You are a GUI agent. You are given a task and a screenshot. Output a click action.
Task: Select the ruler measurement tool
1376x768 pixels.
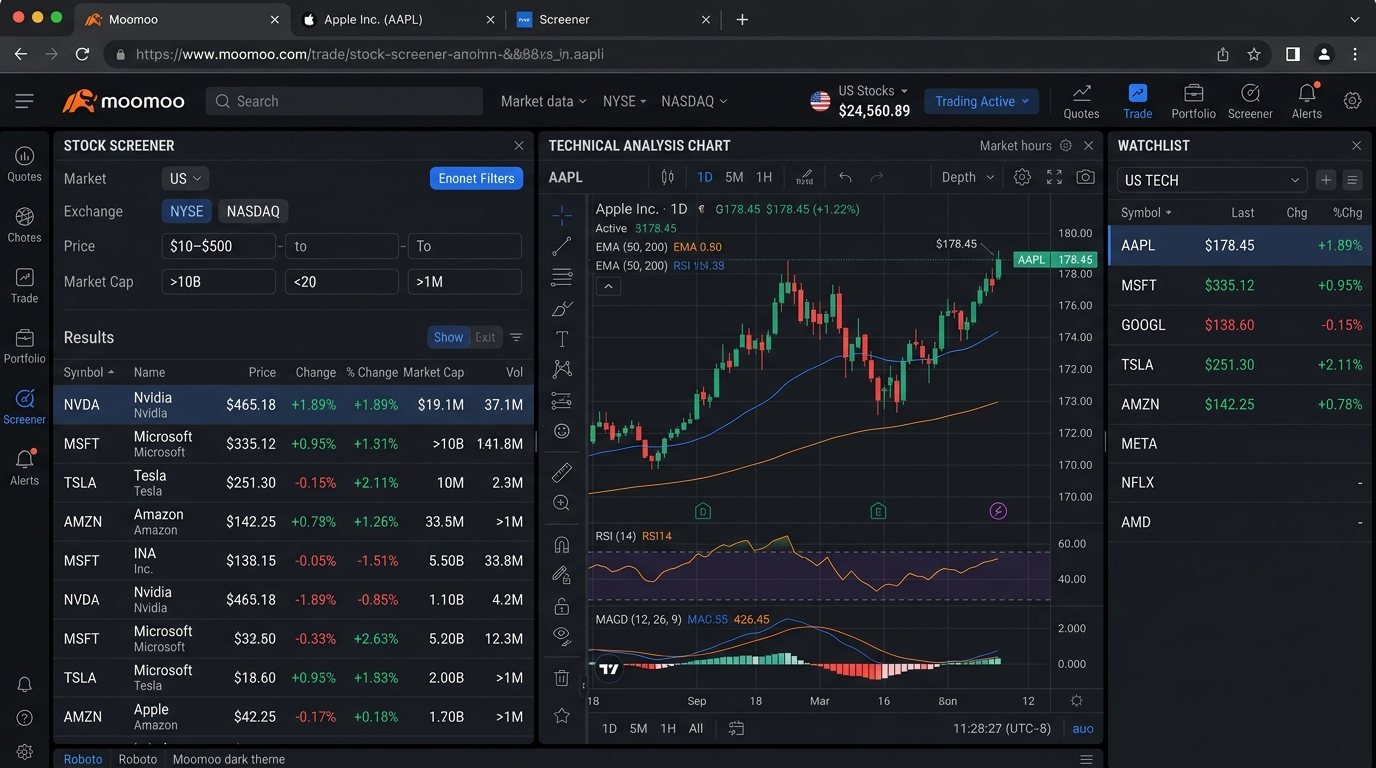[561, 472]
